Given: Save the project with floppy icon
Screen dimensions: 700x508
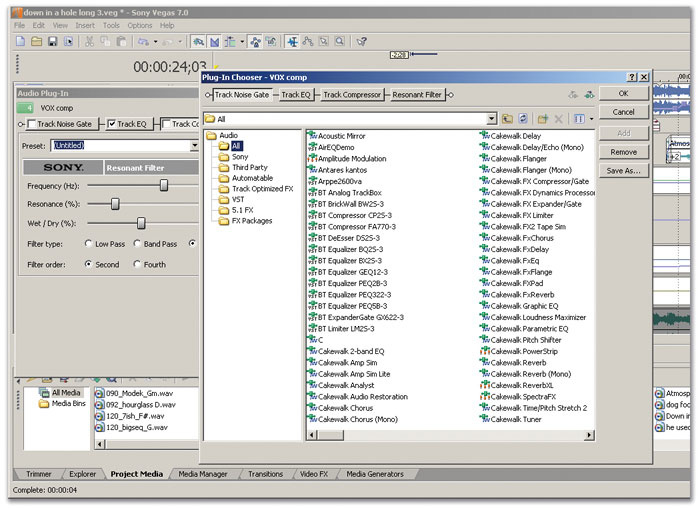Looking at the screenshot, I should point(52,42).
